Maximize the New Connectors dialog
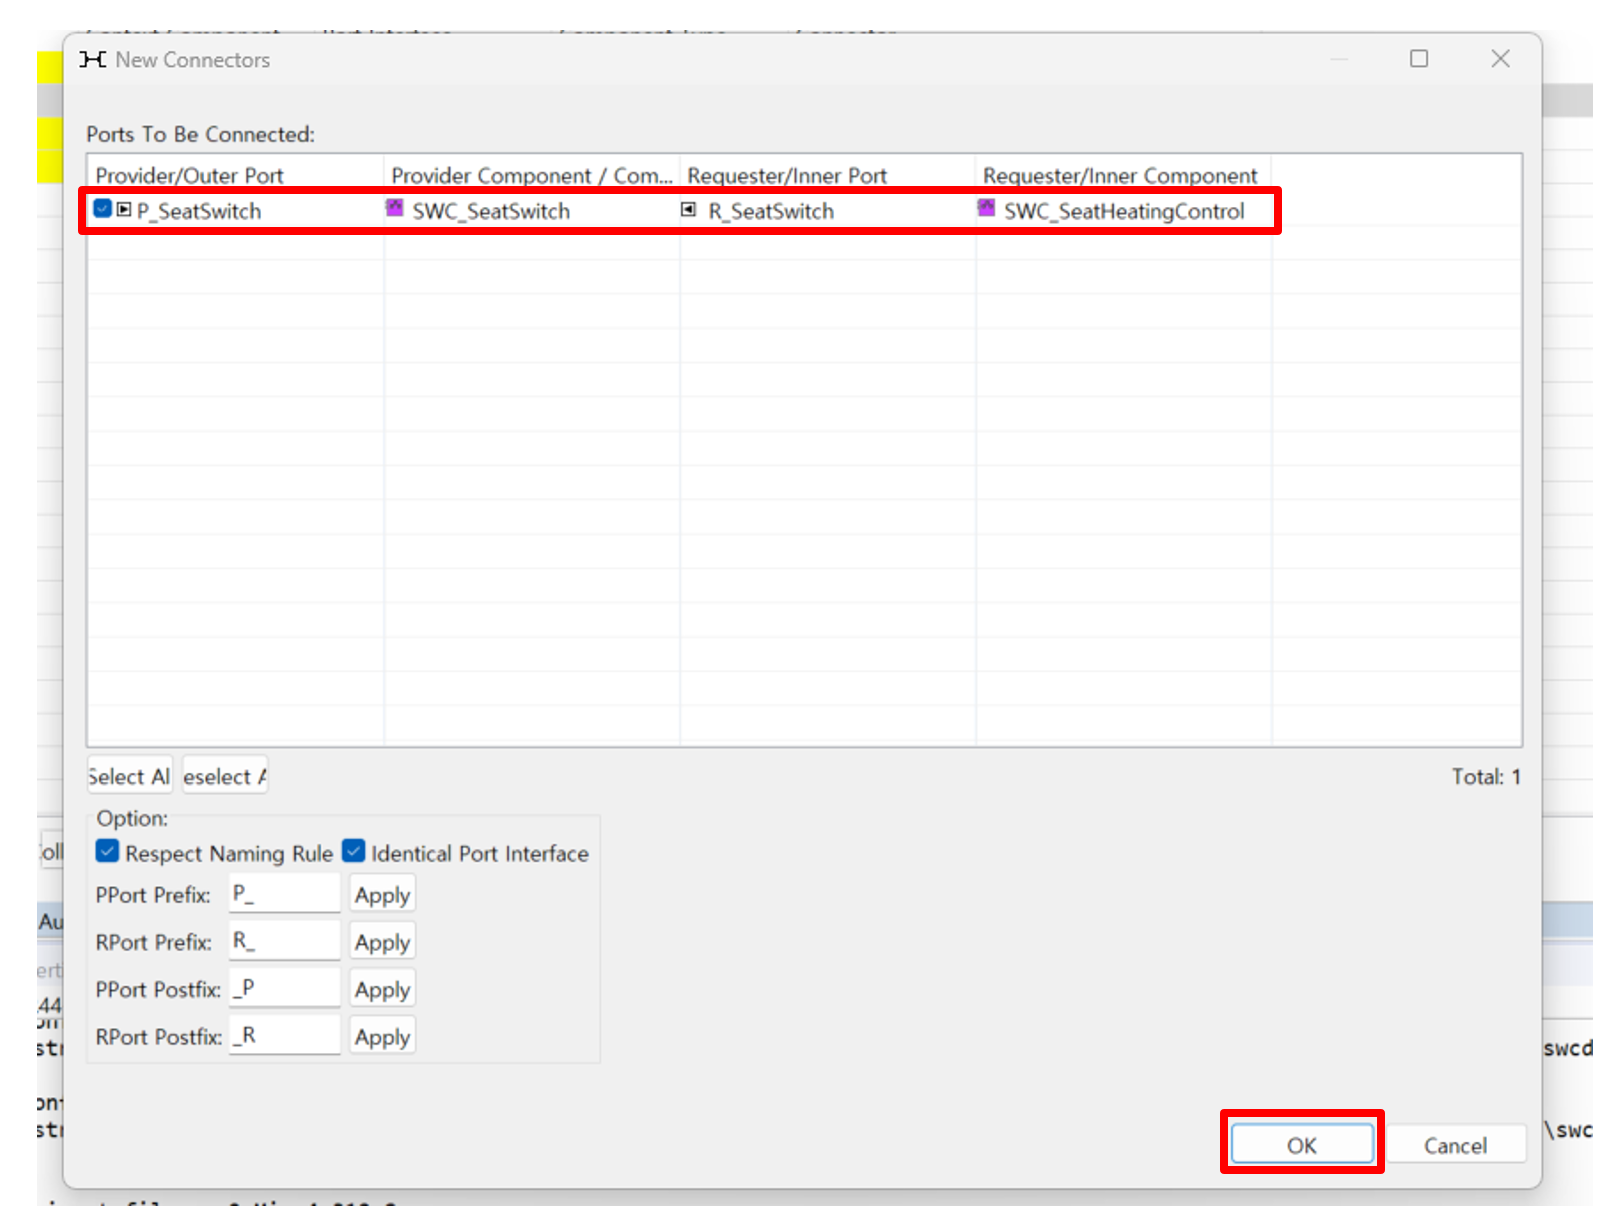1618x1219 pixels. coord(1418,59)
